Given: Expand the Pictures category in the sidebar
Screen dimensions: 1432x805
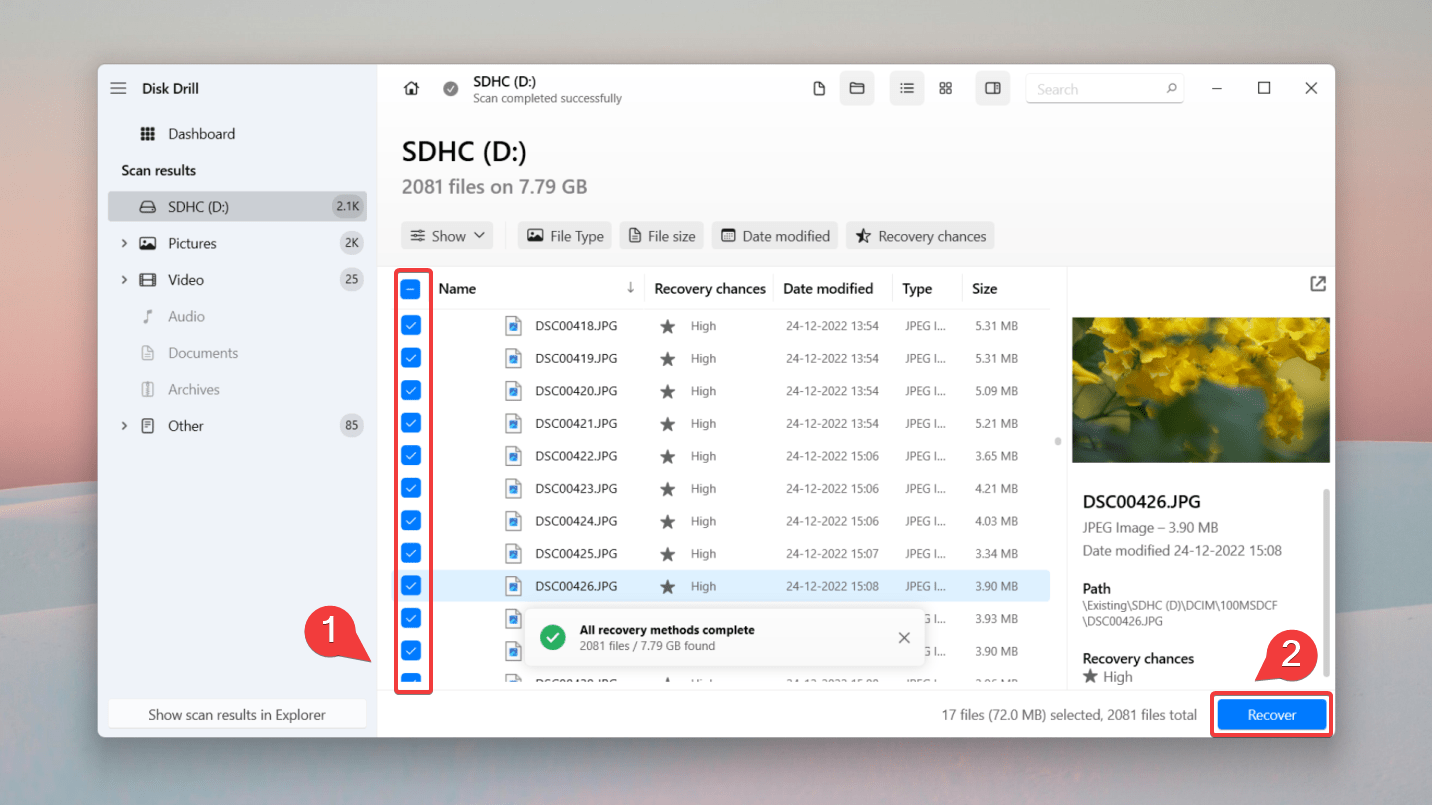Looking at the screenshot, I should [x=124, y=242].
